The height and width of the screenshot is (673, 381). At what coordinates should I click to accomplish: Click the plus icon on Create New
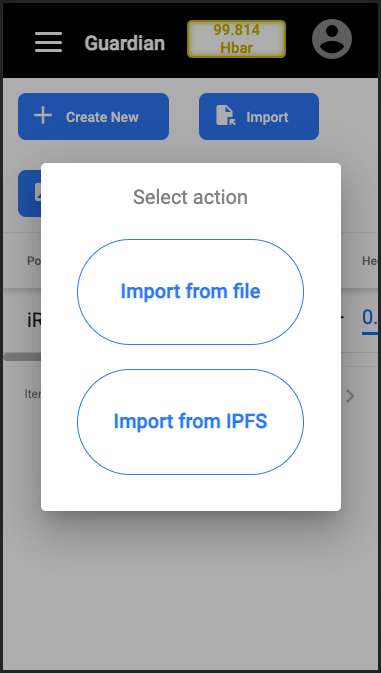tap(43, 116)
